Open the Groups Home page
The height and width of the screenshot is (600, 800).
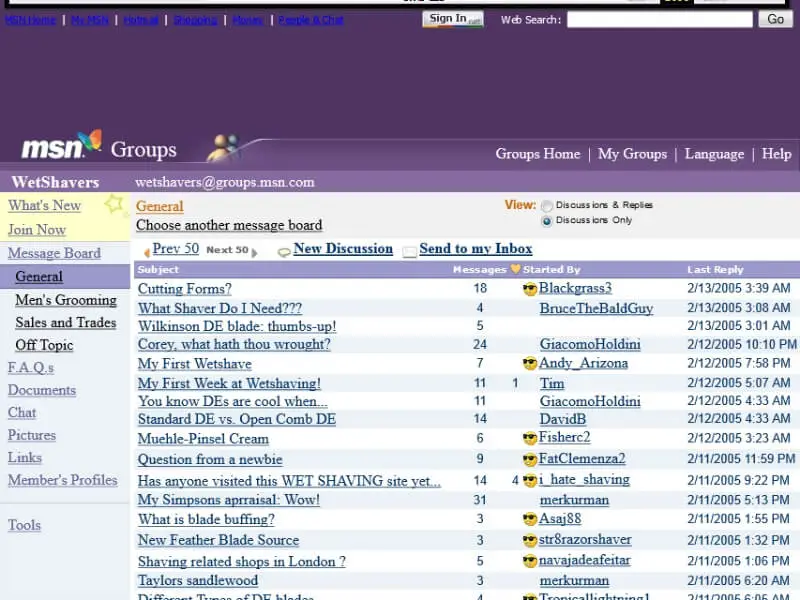[538, 154]
